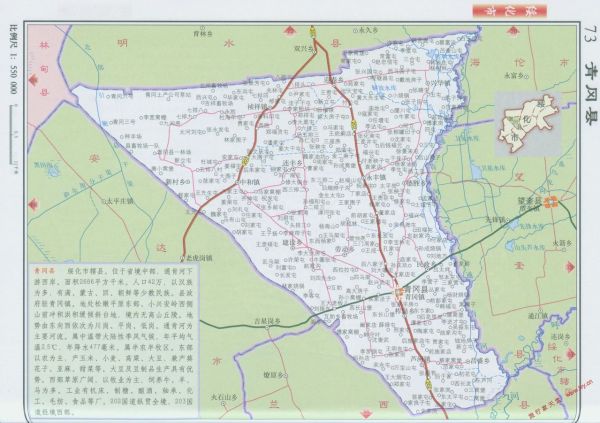Image resolution: width=600 pixels, height=423 pixels.
Task: Select the 青冈镇 town label
Action: pos(415,297)
